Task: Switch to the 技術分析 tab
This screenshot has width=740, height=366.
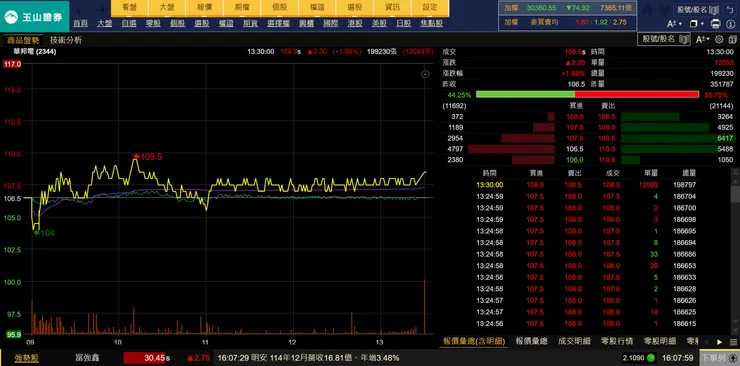Action: 66,40
